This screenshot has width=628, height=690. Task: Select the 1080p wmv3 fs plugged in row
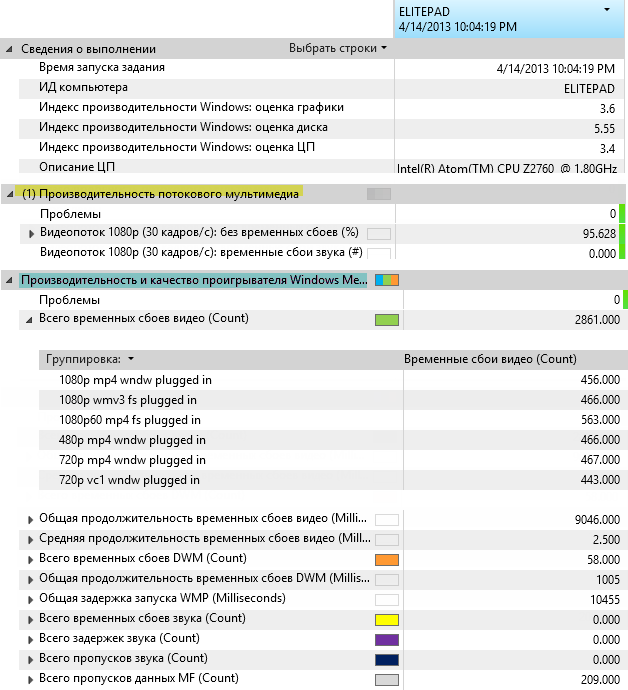[x=333, y=400]
